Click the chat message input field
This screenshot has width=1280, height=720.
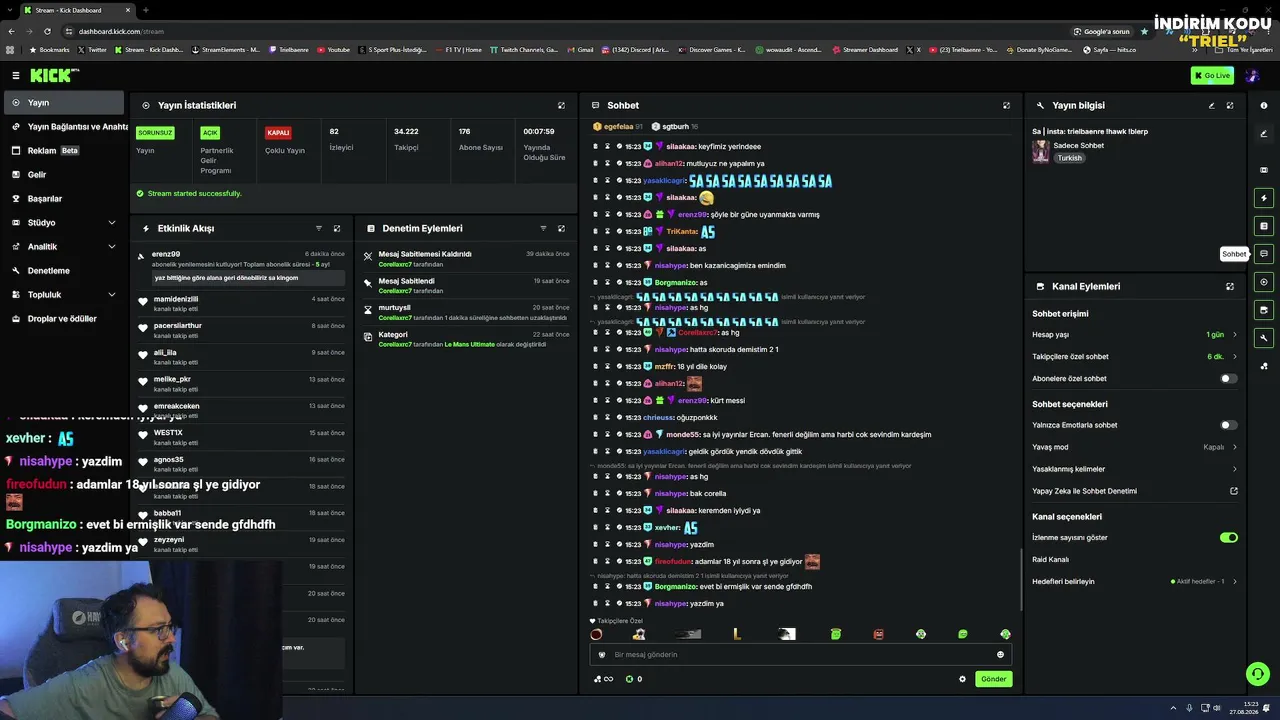click(800, 655)
